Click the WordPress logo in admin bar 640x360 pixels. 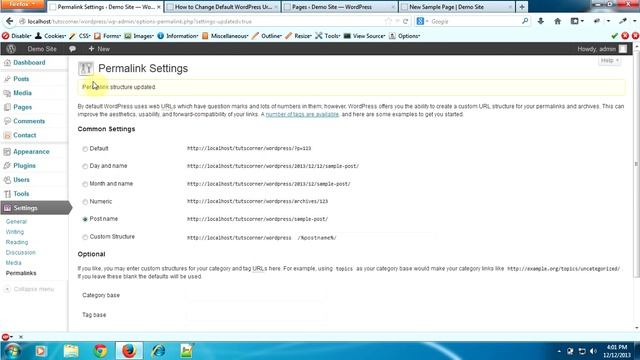tap(11, 49)
